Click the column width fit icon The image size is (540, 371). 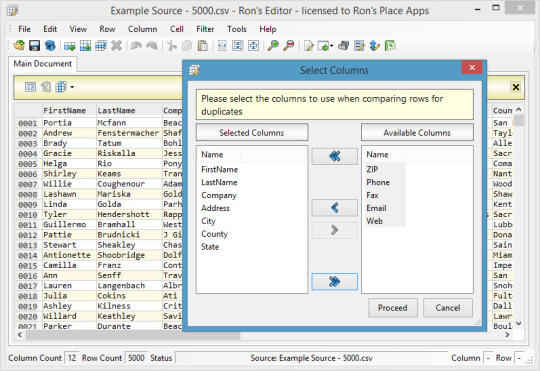coord(222,45)
